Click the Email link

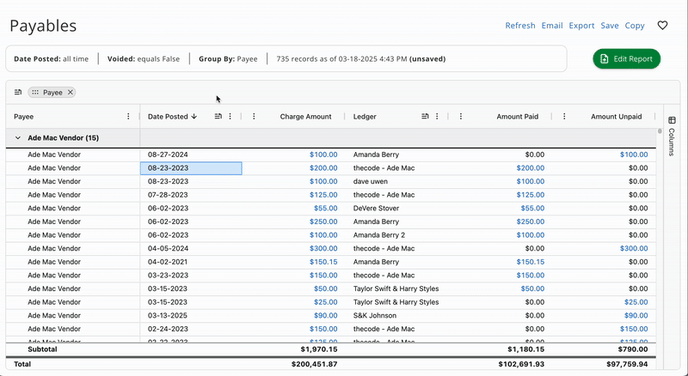tap(552, 25)
